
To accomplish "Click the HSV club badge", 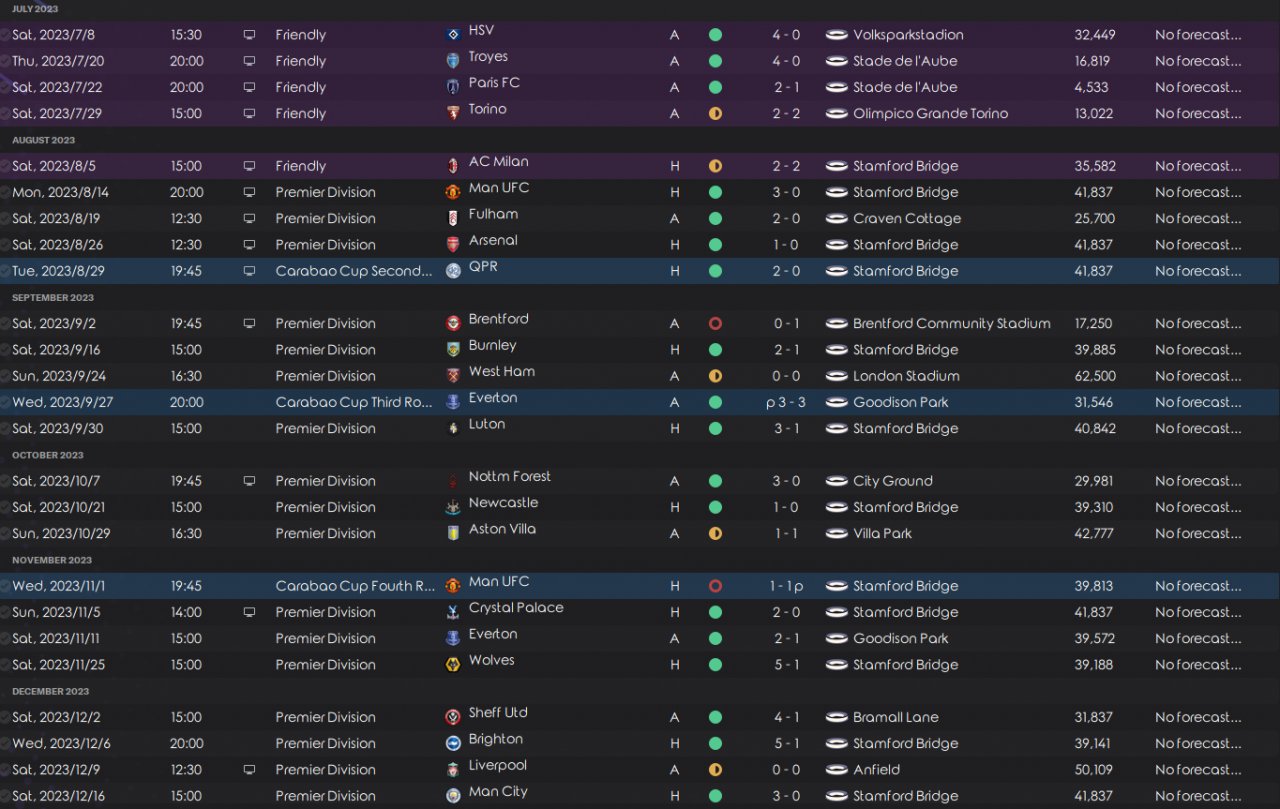I will [453, 35].
